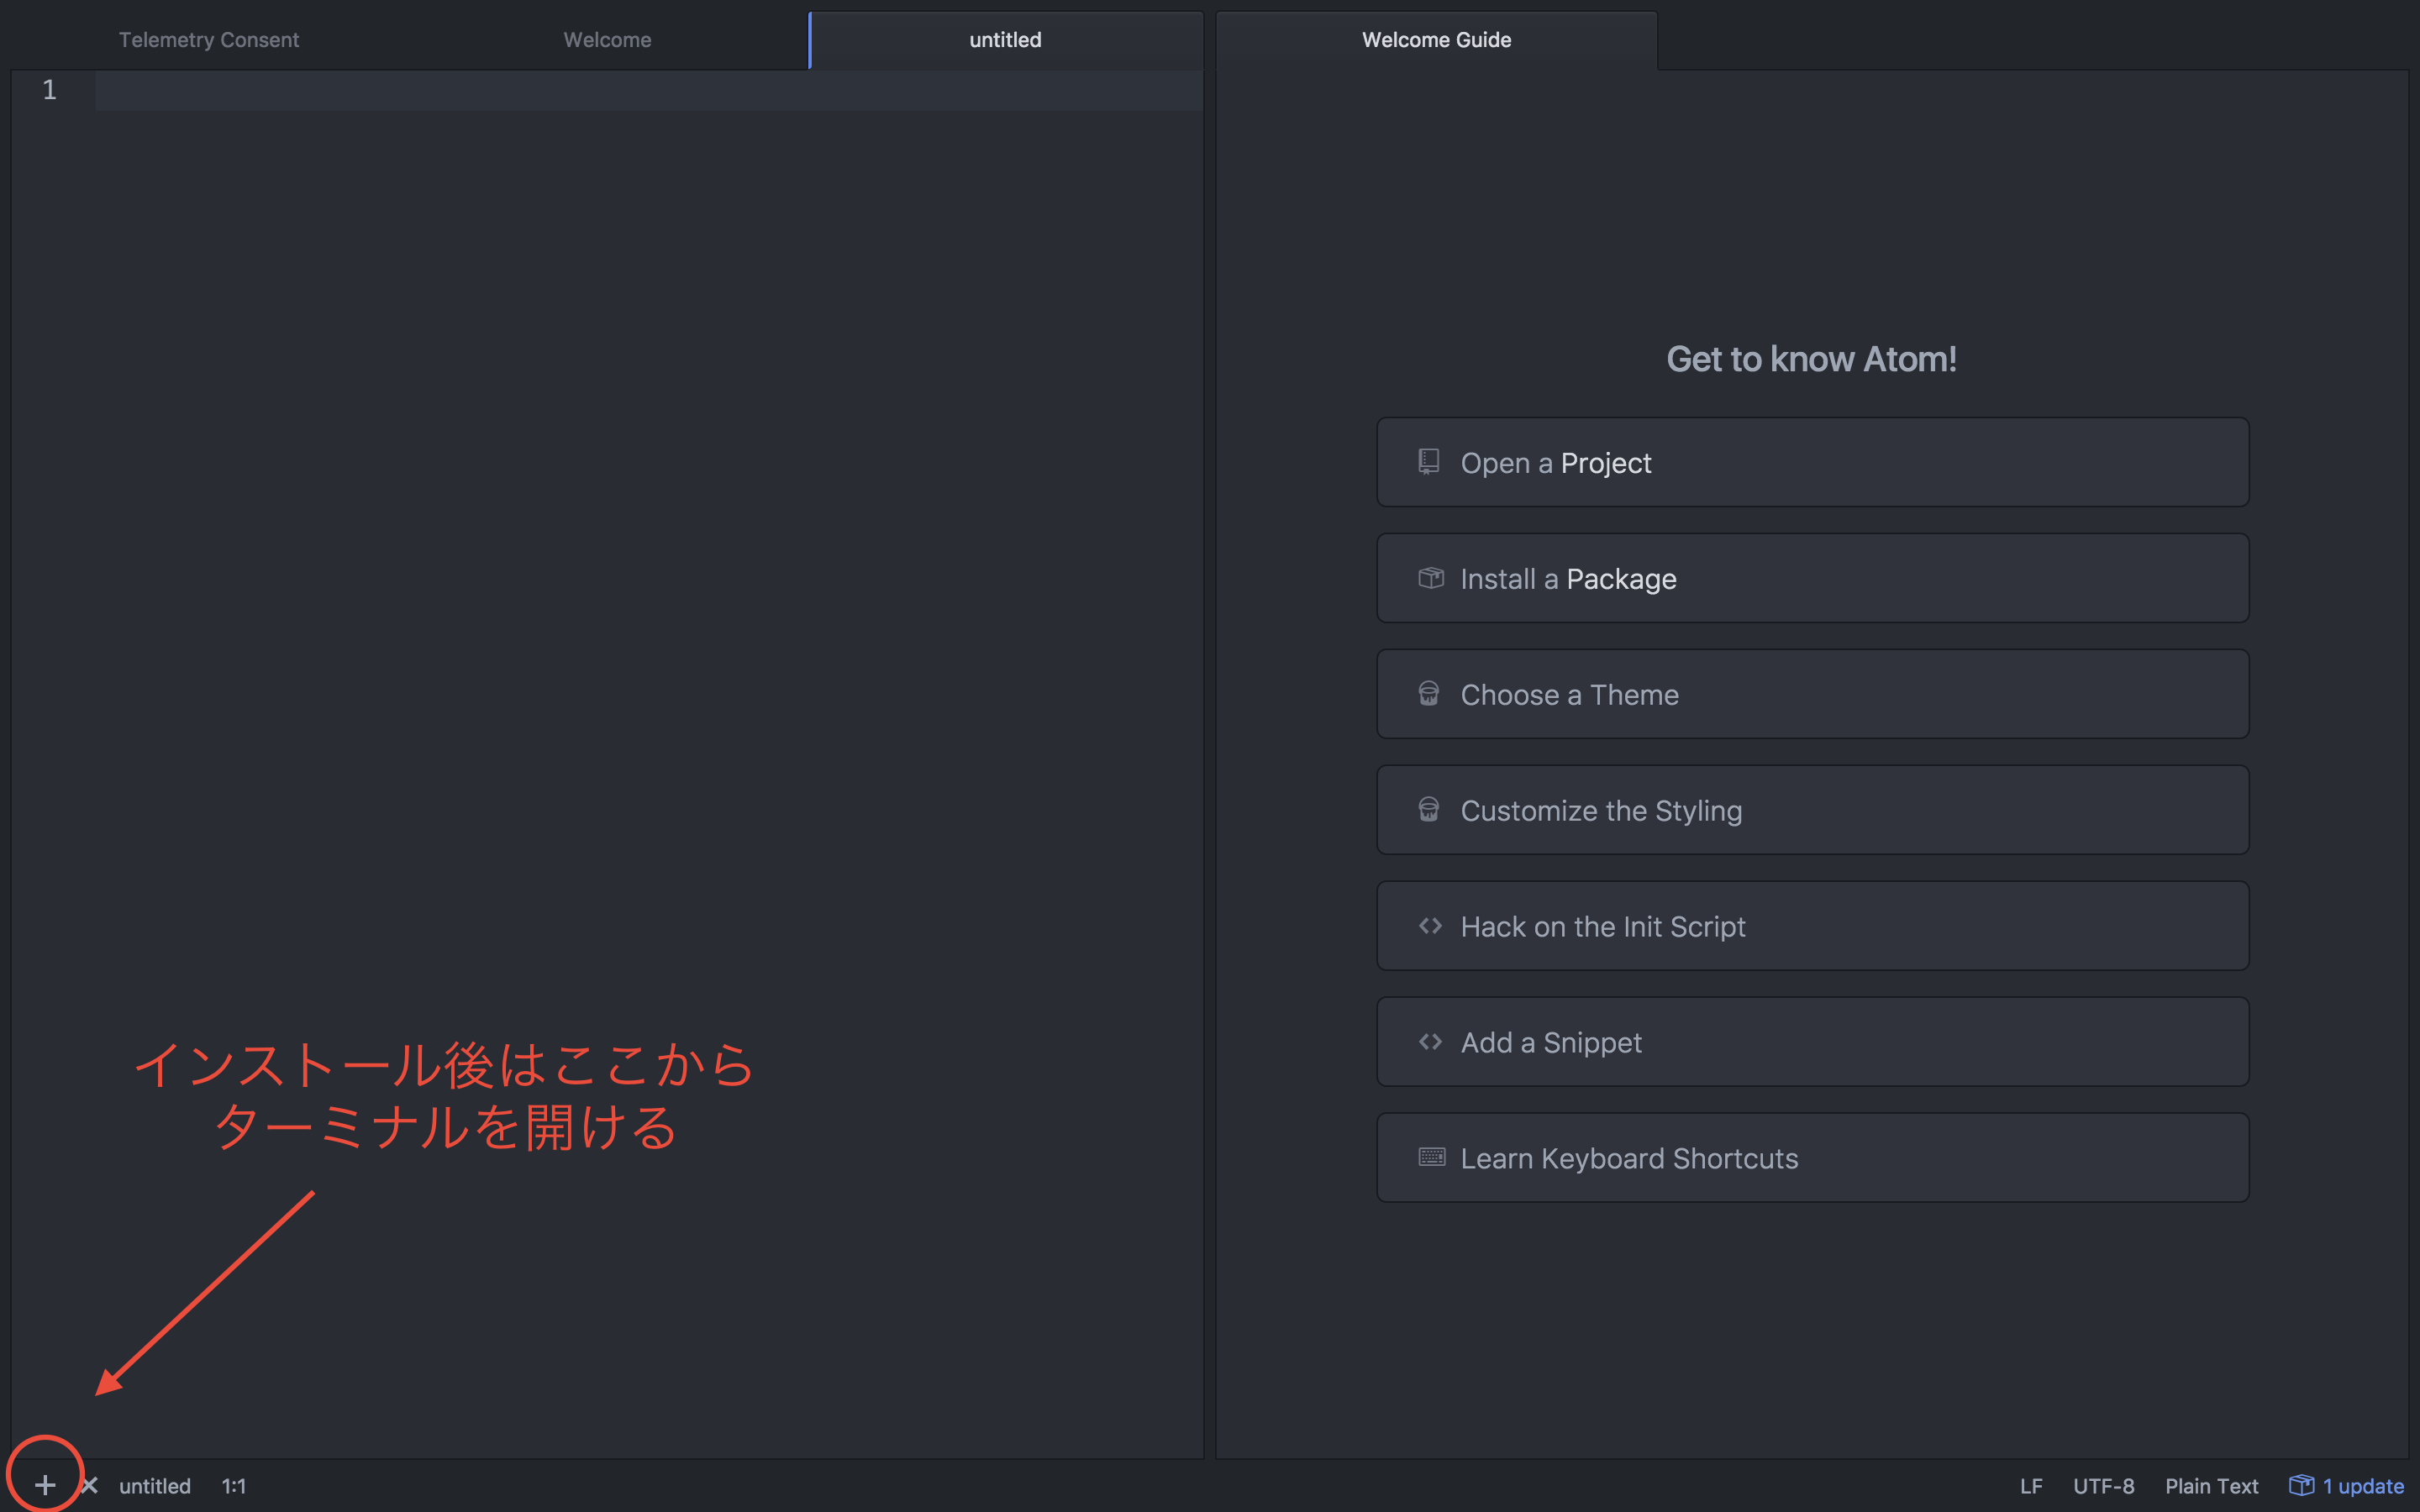Click the paint bucket icon beside Choose a Theme

(x=1429, y=694)
